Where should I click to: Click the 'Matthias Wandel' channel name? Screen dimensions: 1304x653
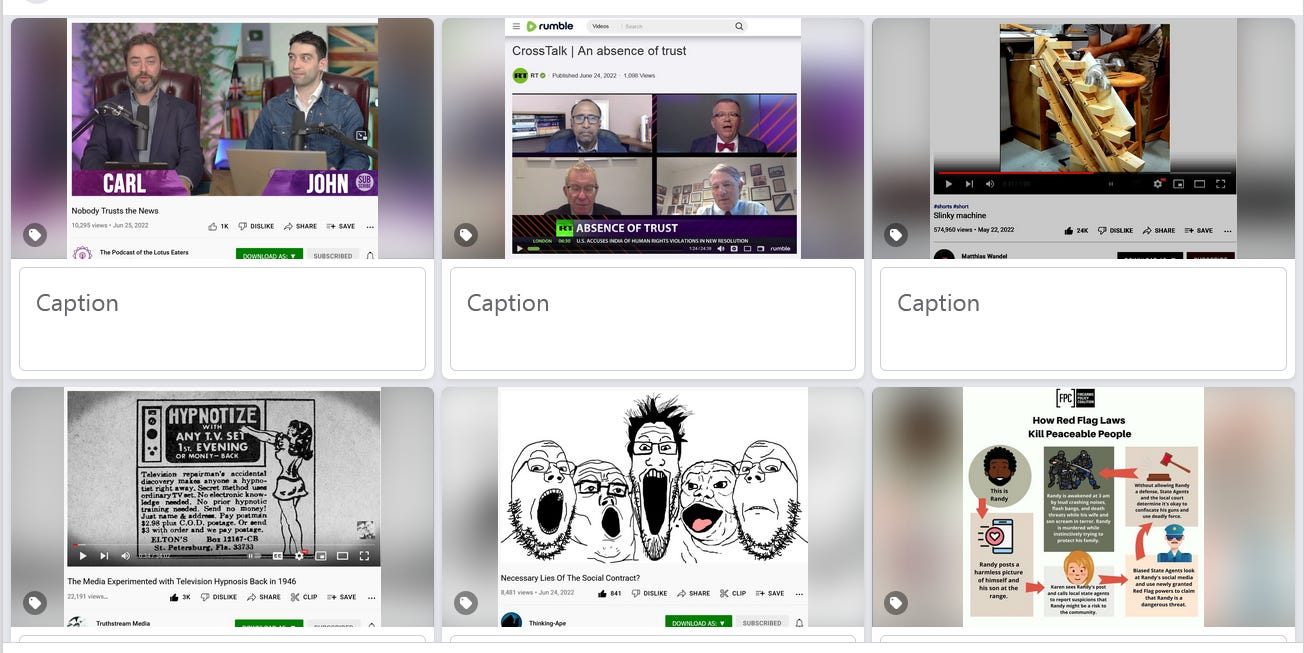(986, 256)
